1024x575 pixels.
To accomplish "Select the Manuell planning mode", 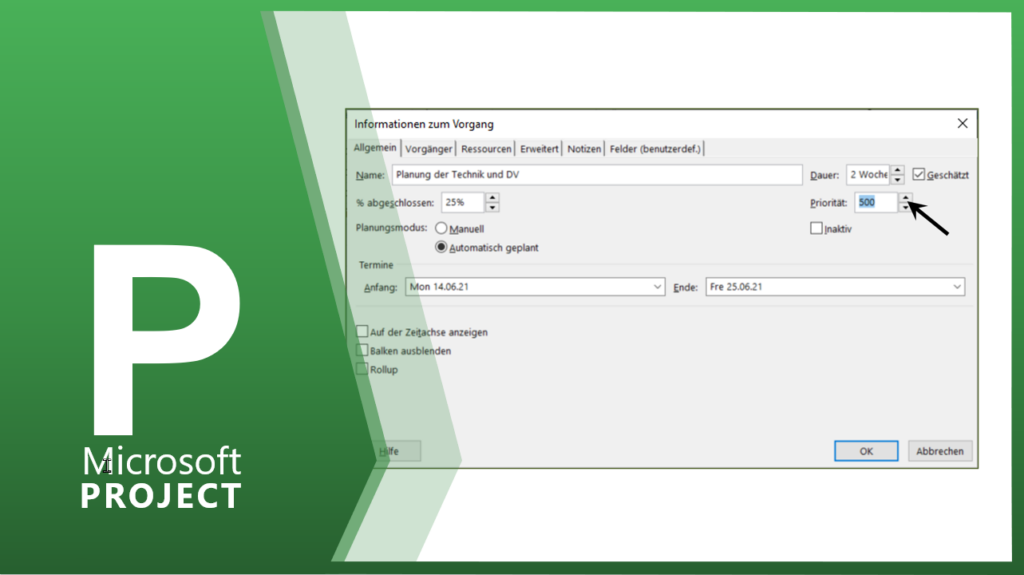I will click(x=441, y=228).
